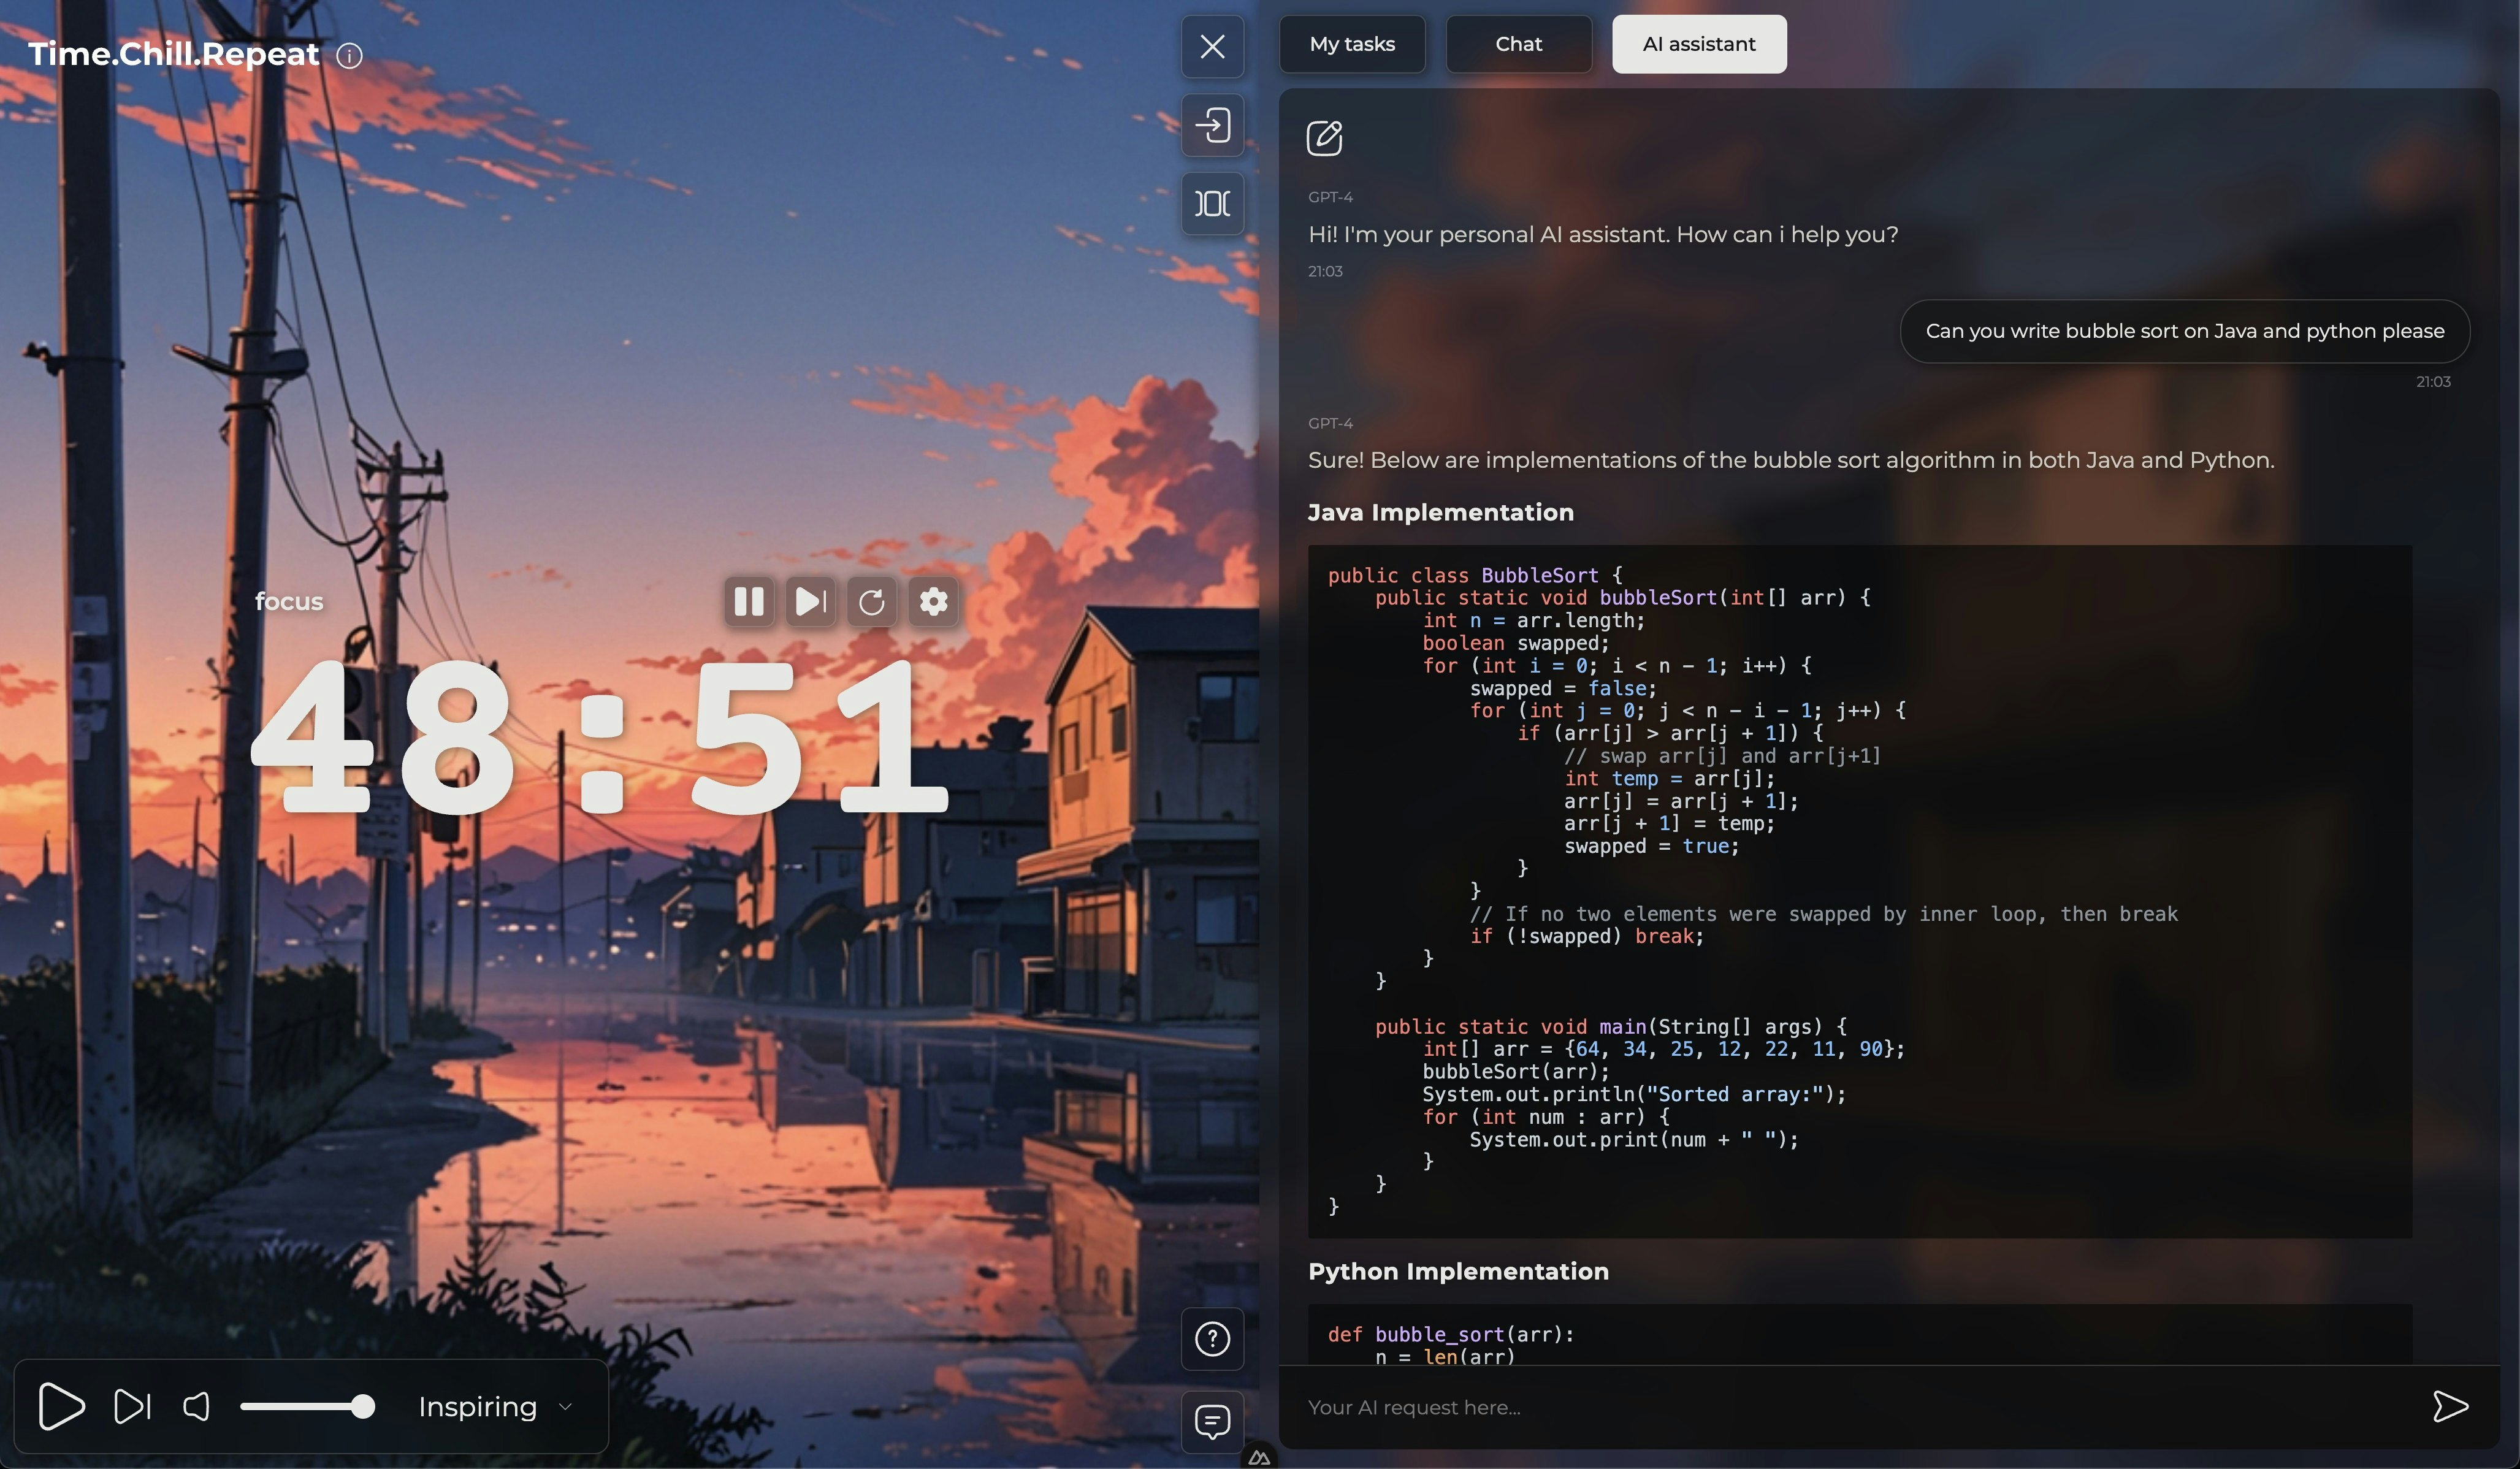2520x1469 pixels.
Task: Click the 'Your AI request here' input field
Action: 1850,1406
